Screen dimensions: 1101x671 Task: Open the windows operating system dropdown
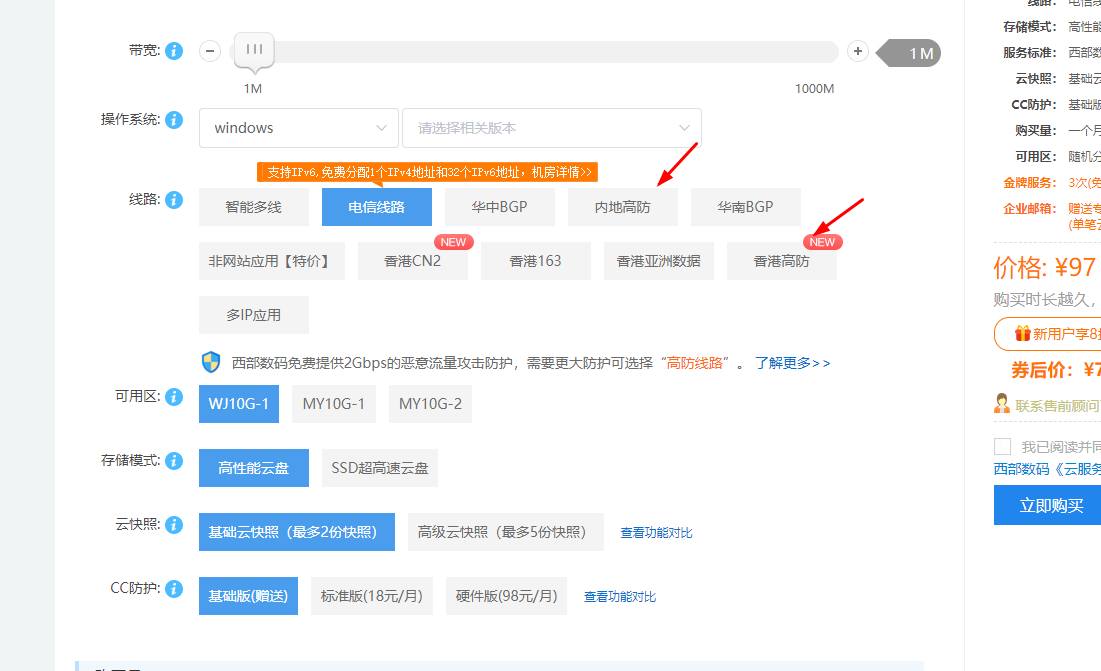(x=298, y=128)
